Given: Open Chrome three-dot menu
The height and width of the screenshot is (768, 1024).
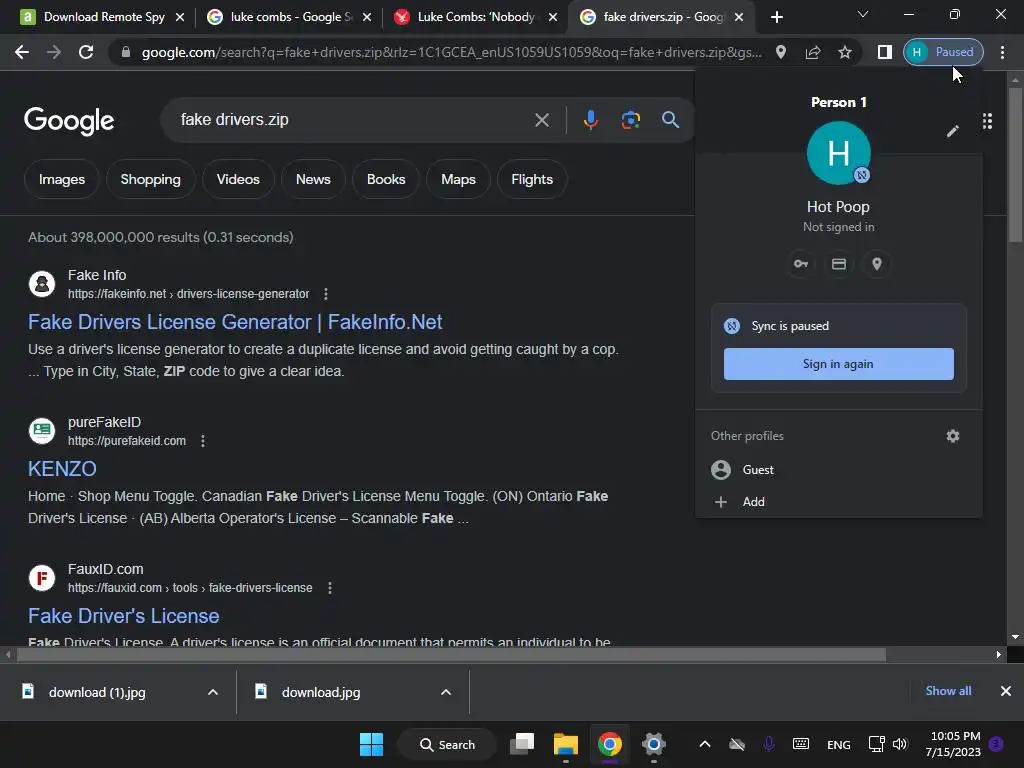Looking at the screenshot, I should [1002, 52].
